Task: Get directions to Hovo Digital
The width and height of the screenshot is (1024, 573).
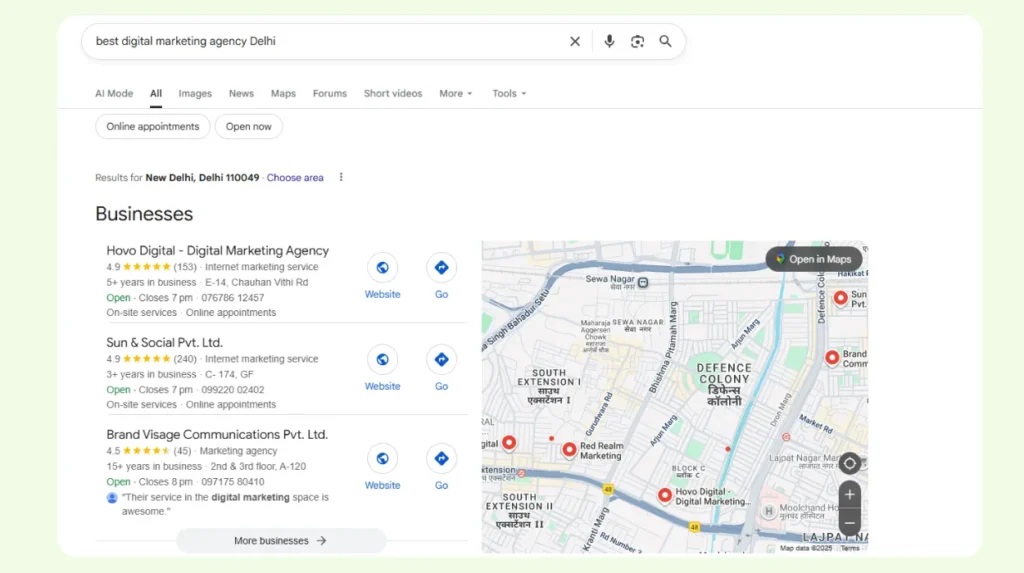Action: coord(441,267)
